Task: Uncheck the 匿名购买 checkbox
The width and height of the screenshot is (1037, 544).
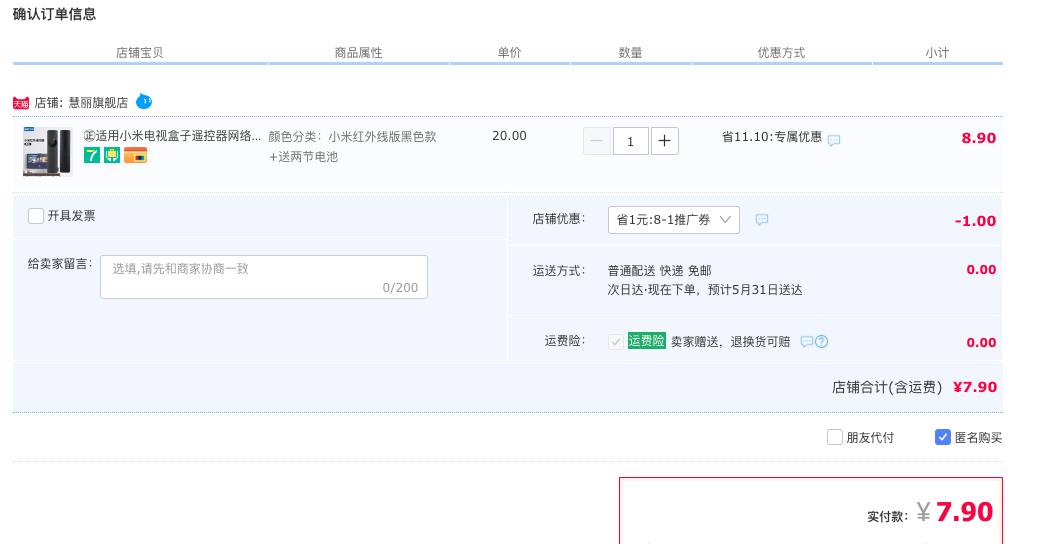Action: [x=942, y=437]
